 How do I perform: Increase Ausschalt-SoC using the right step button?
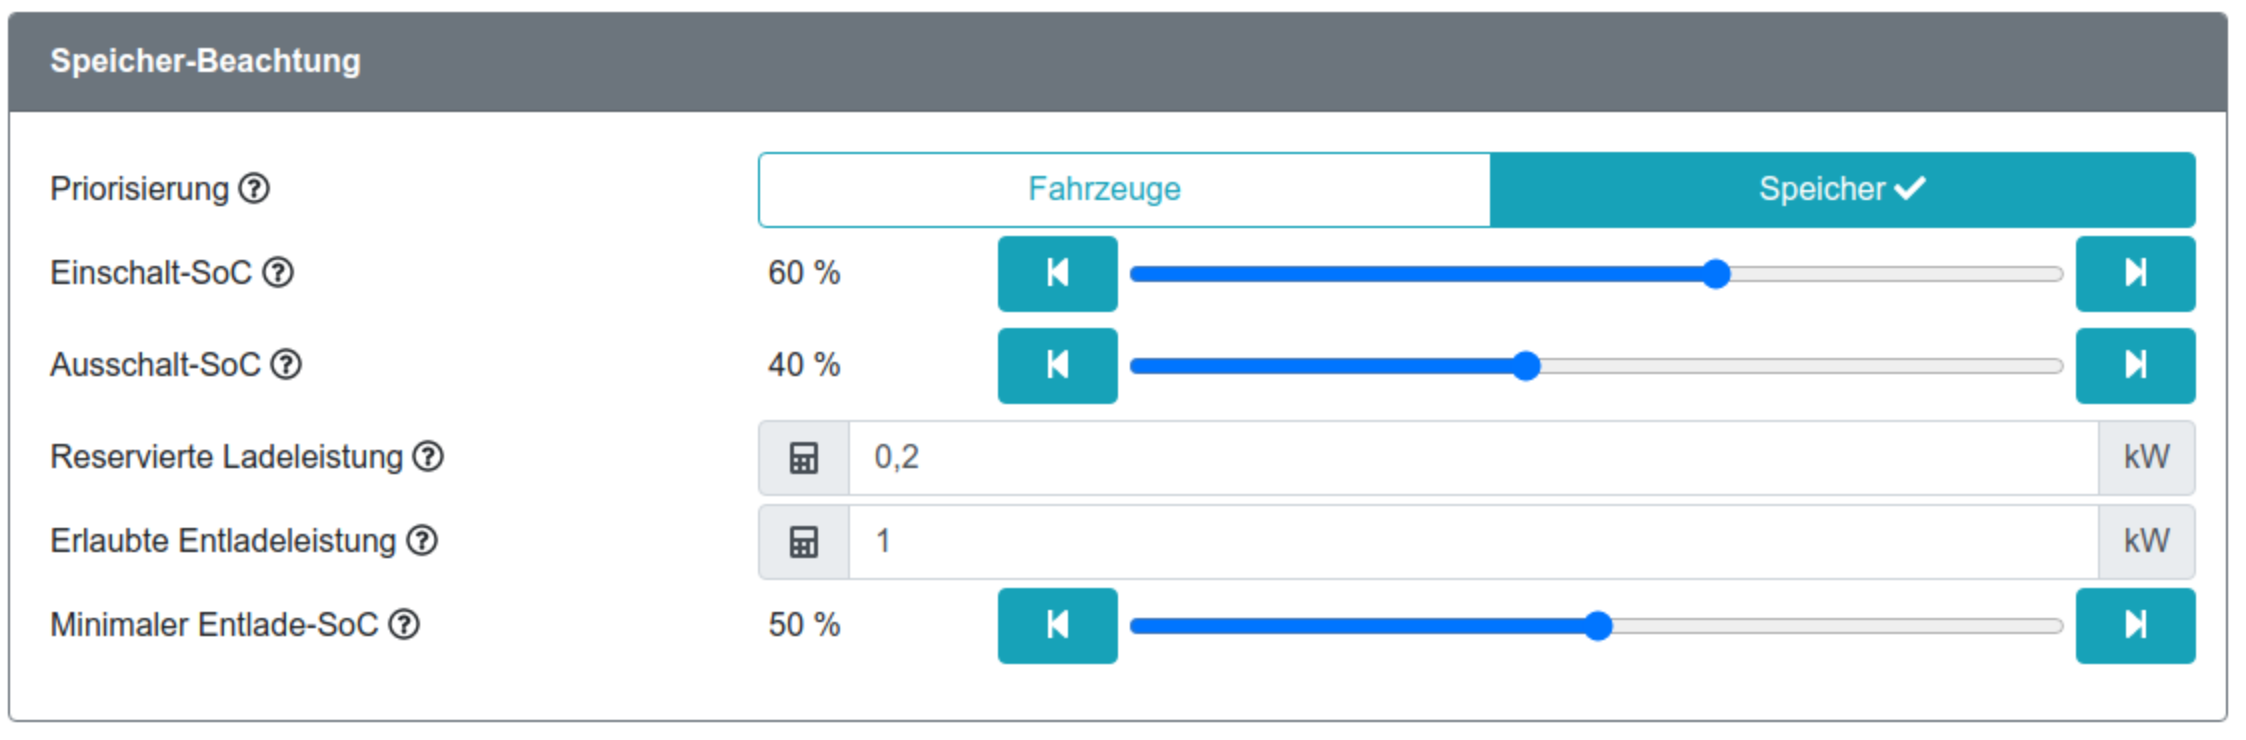(x=2135, y=365)
